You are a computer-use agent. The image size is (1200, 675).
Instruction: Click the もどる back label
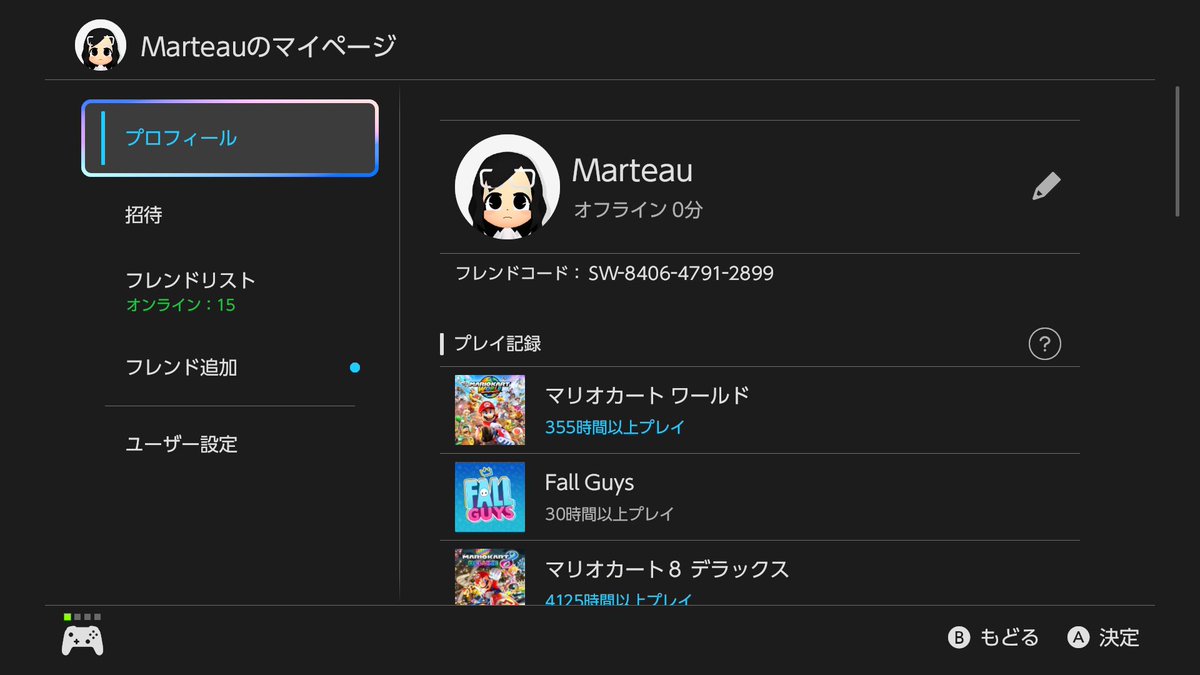[1009, 638]
